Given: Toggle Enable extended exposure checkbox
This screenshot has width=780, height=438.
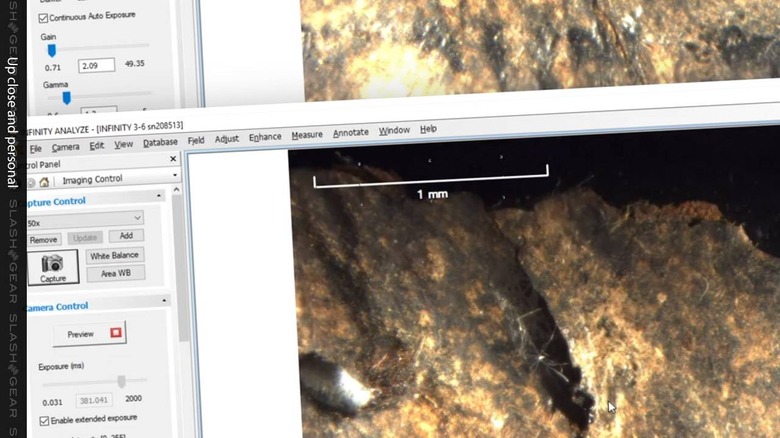Looking at the screenshot, I should (44, 421).
